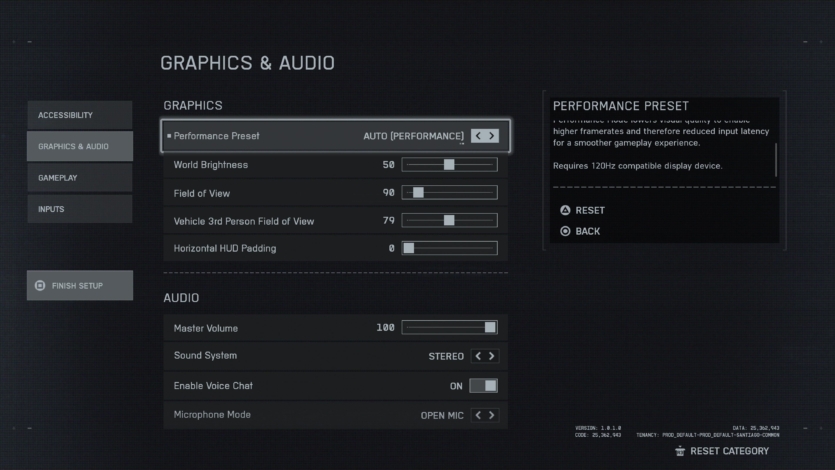
Task: Open the Accessibility settings tab
Action: click(79, 115)
